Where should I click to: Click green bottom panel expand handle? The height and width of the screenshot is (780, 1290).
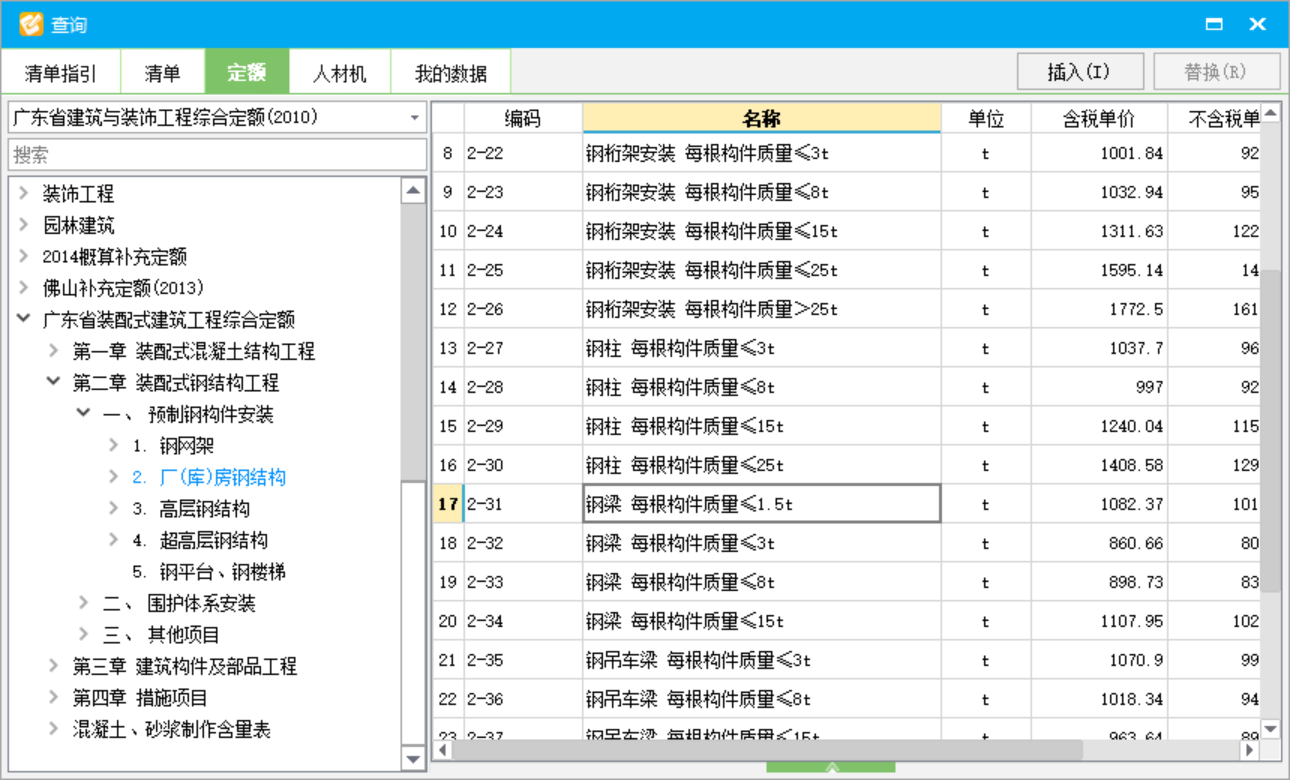pos(830,767)
